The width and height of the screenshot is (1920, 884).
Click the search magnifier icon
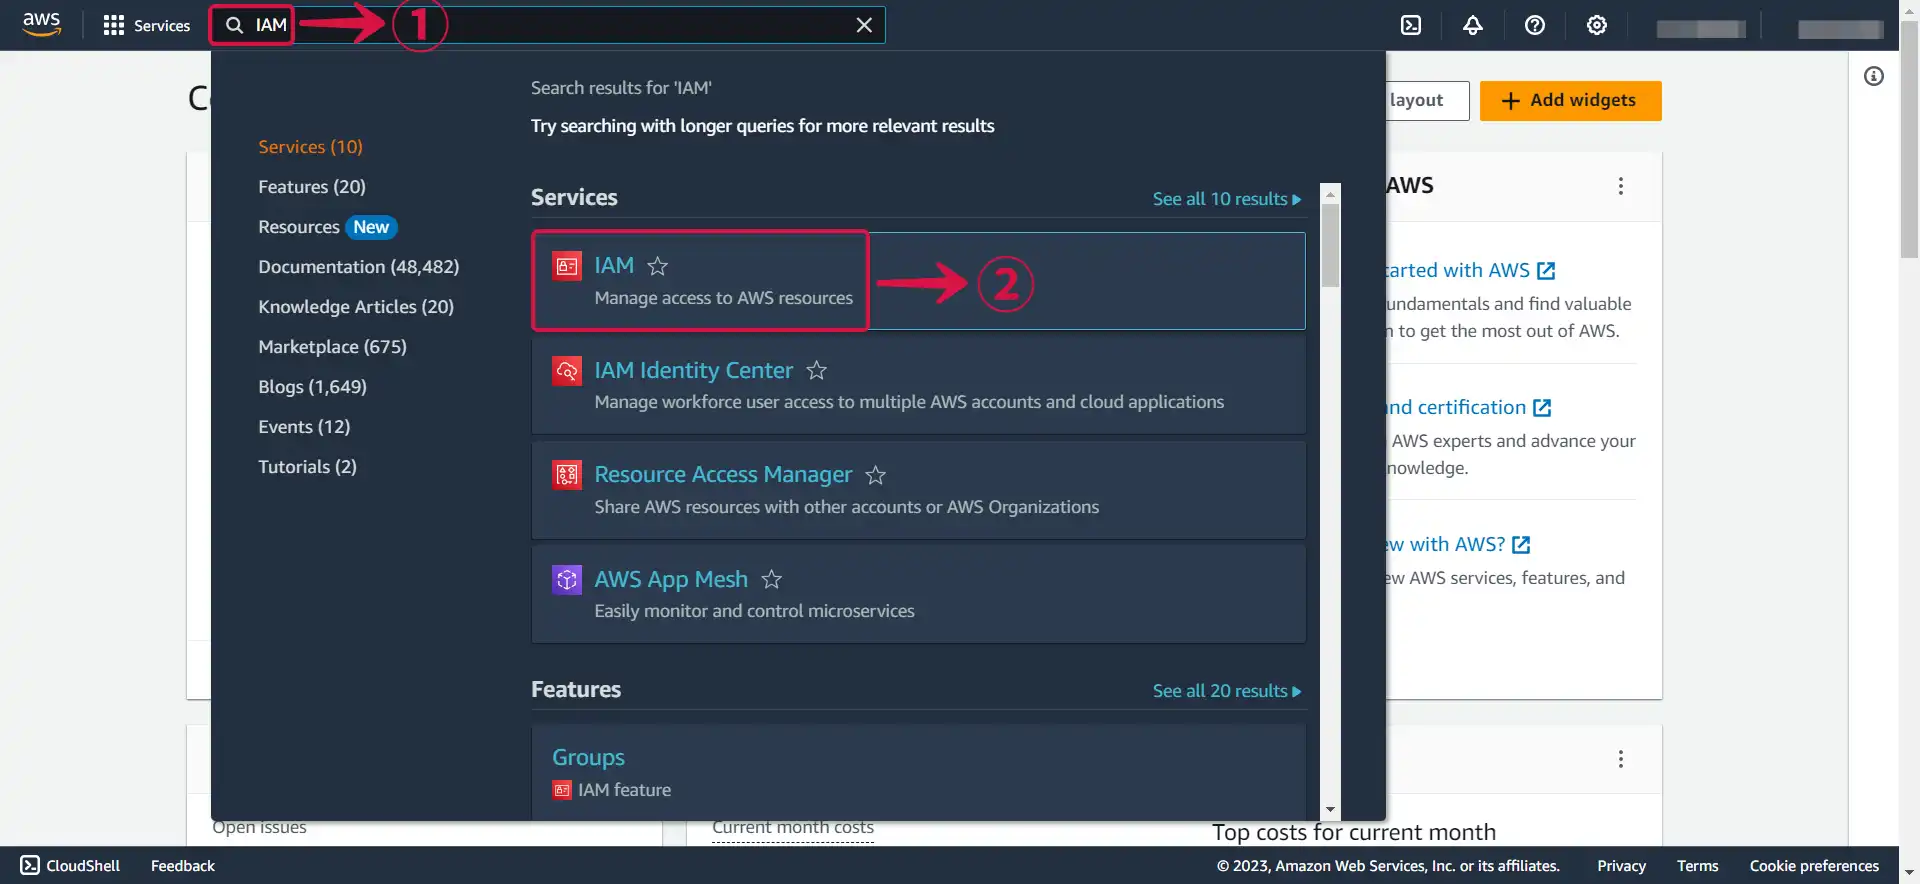tap(234, 25)
